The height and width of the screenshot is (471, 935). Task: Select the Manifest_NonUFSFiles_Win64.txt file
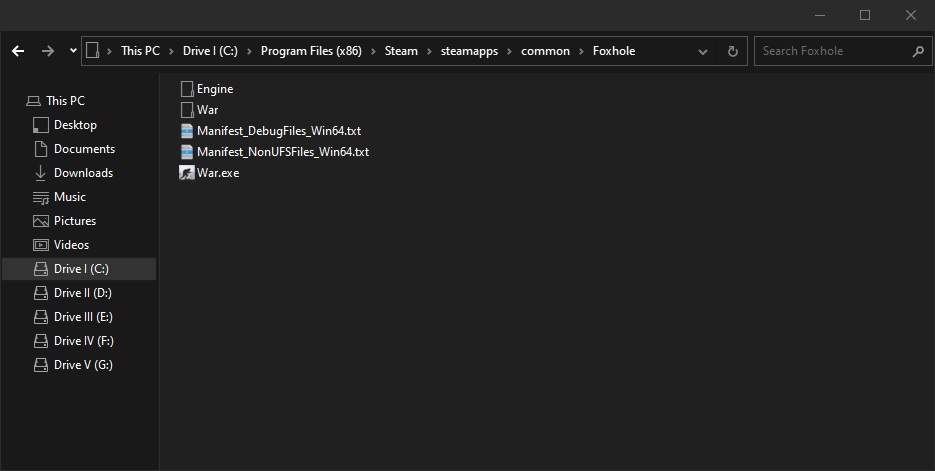click(274, 151)
